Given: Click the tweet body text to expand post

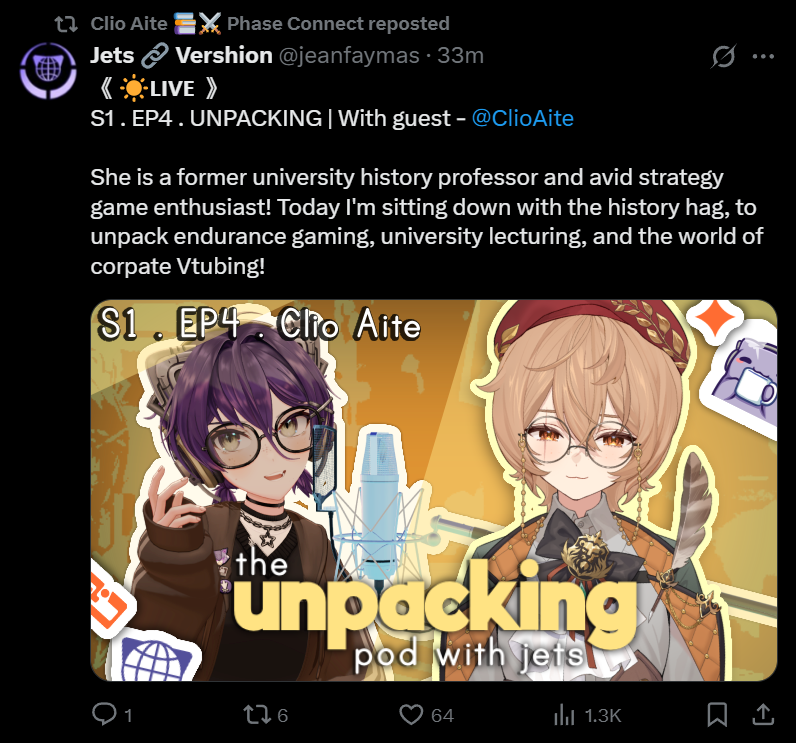Looking at the screenshot, I should pyautogui.click(x=426, y=221).
